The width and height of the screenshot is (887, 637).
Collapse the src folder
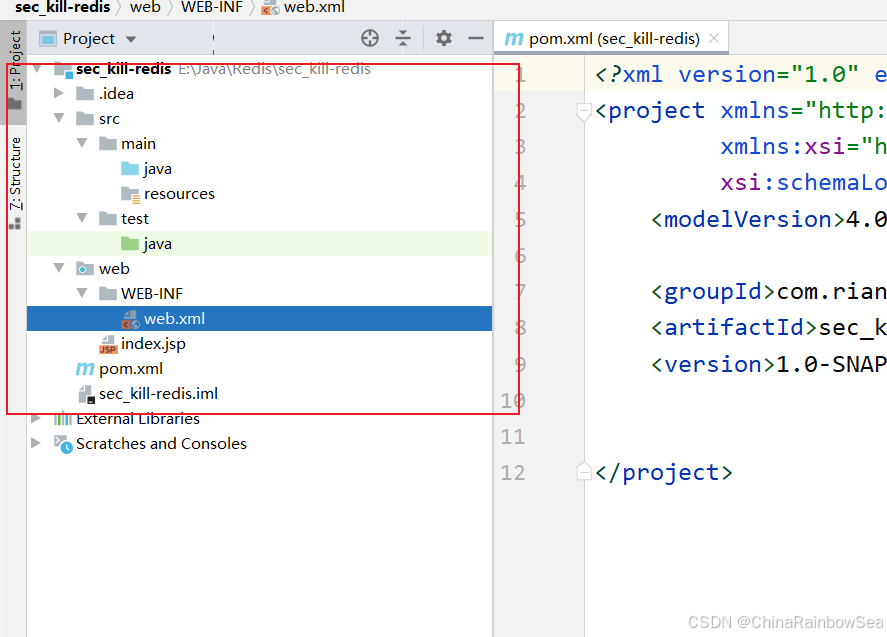[60, 119]
